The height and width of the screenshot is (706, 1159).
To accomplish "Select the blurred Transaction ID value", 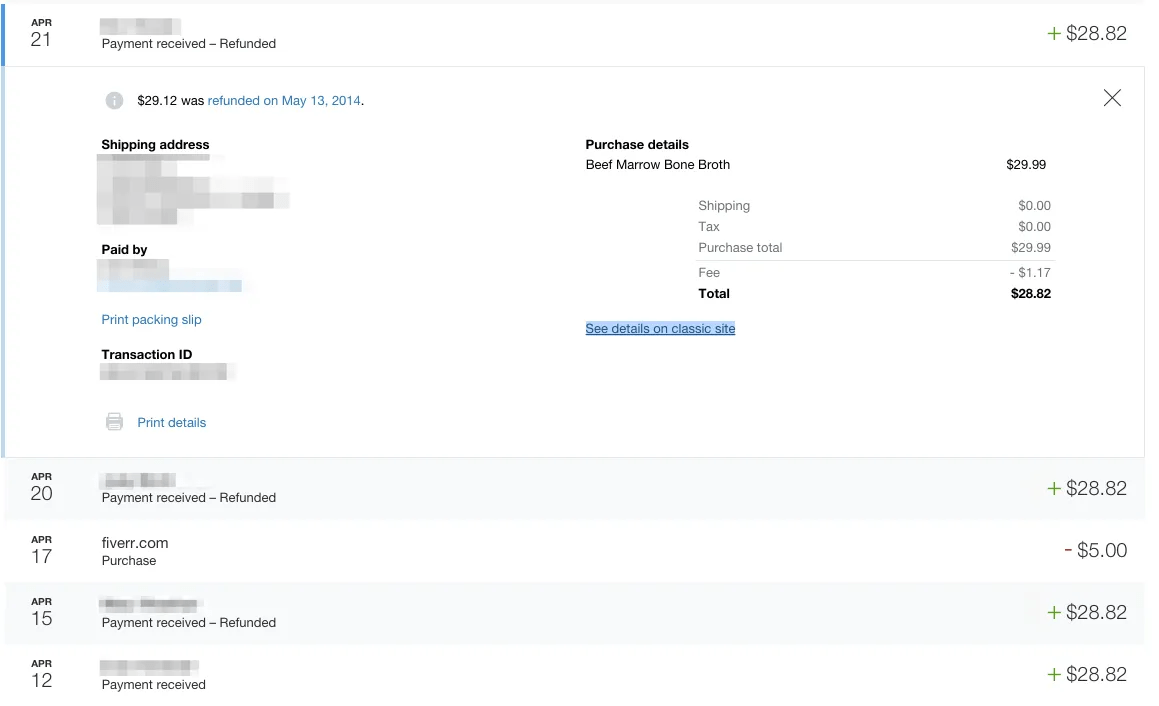I will tap(167, 372).
